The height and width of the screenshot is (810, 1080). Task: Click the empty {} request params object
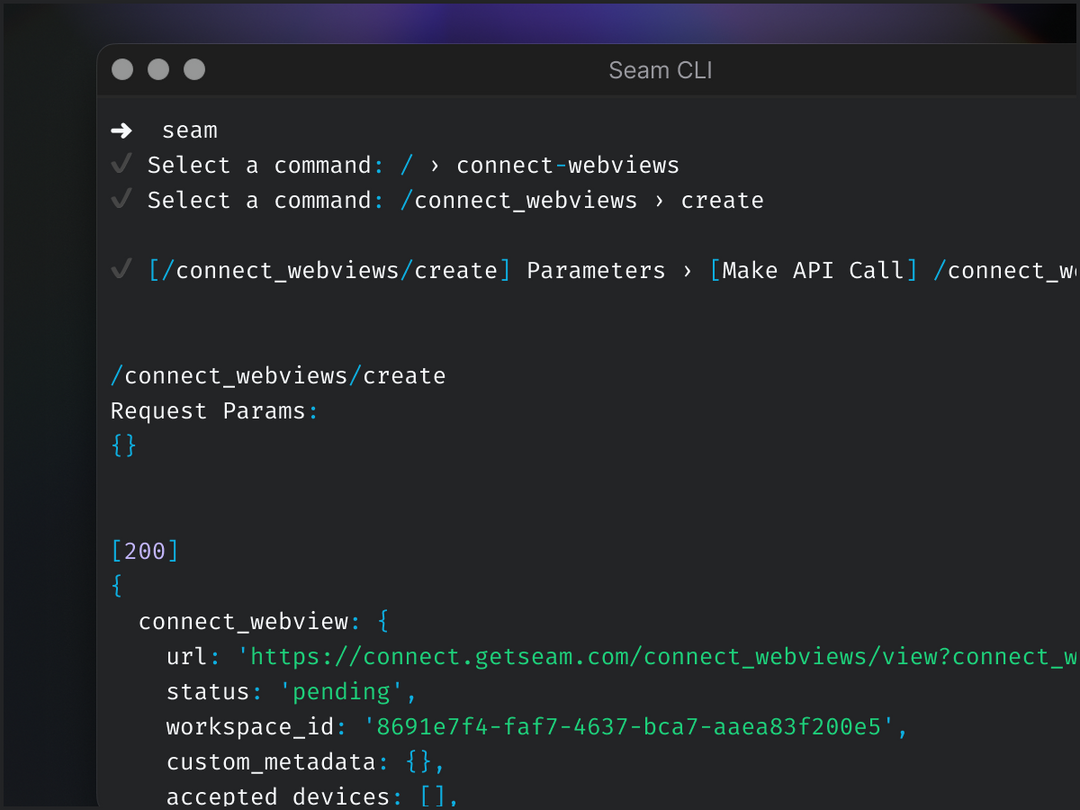click(x=124, y=446)
